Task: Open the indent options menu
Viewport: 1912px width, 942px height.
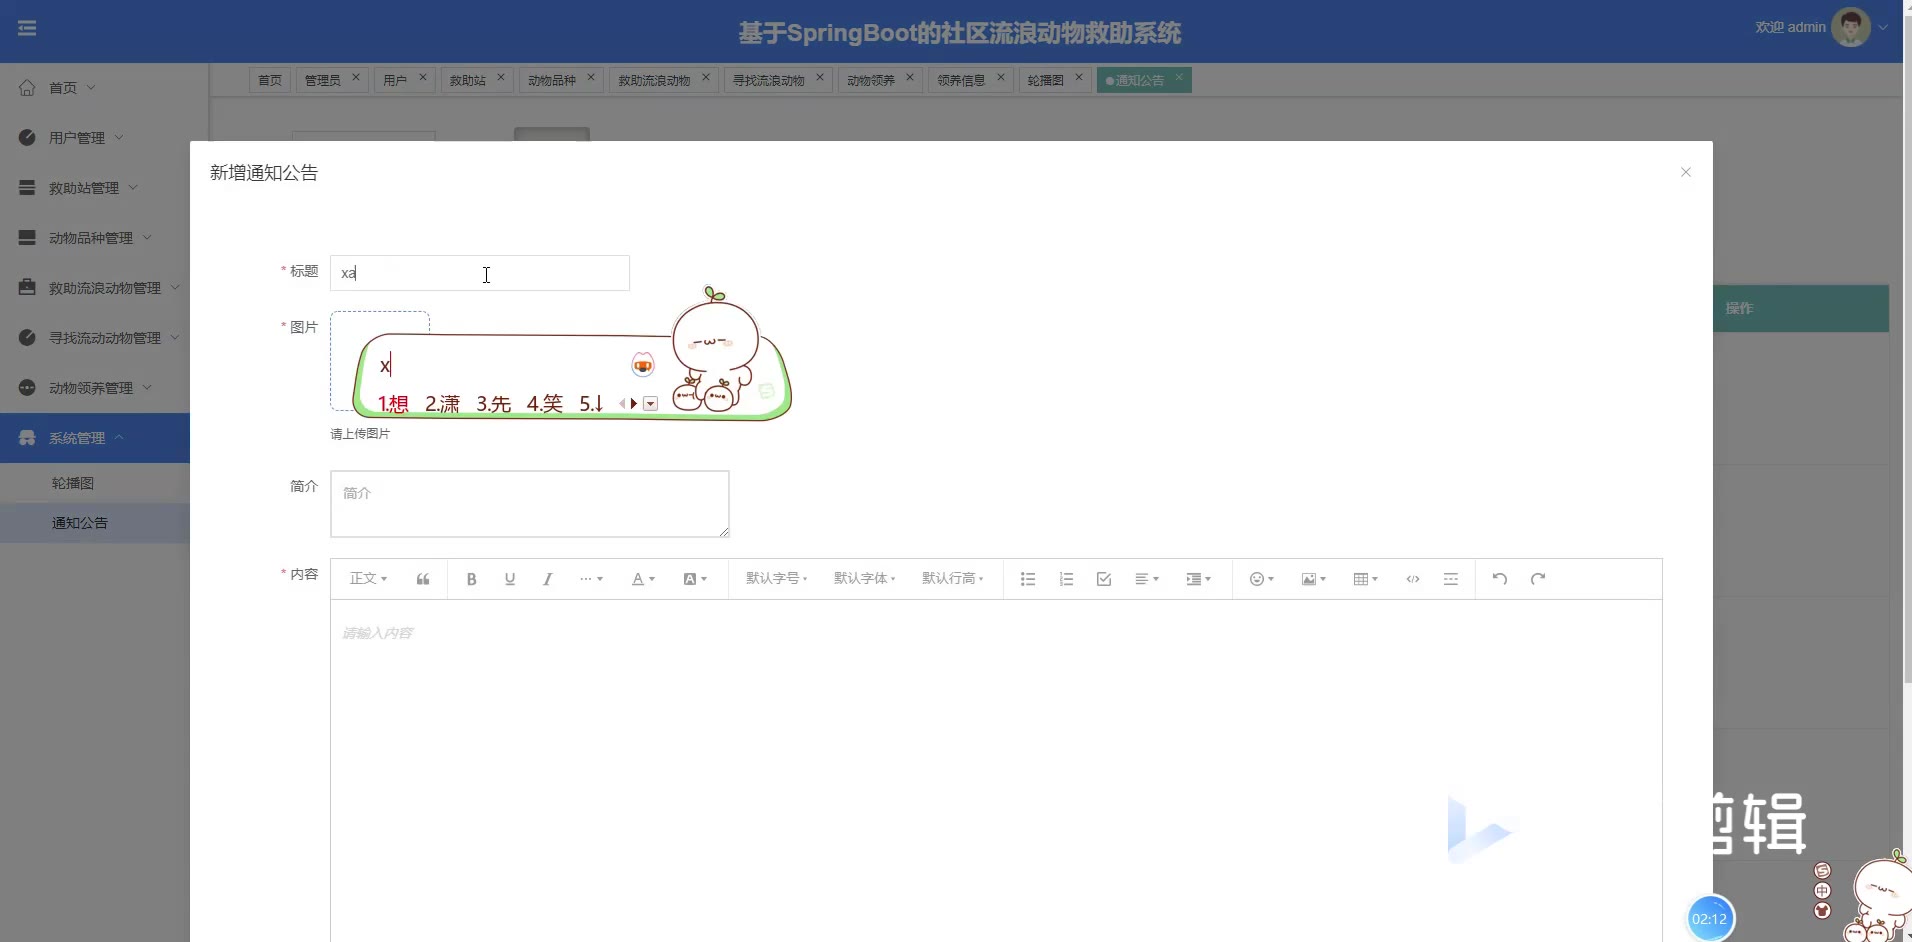Action: tap(1198, 579)
